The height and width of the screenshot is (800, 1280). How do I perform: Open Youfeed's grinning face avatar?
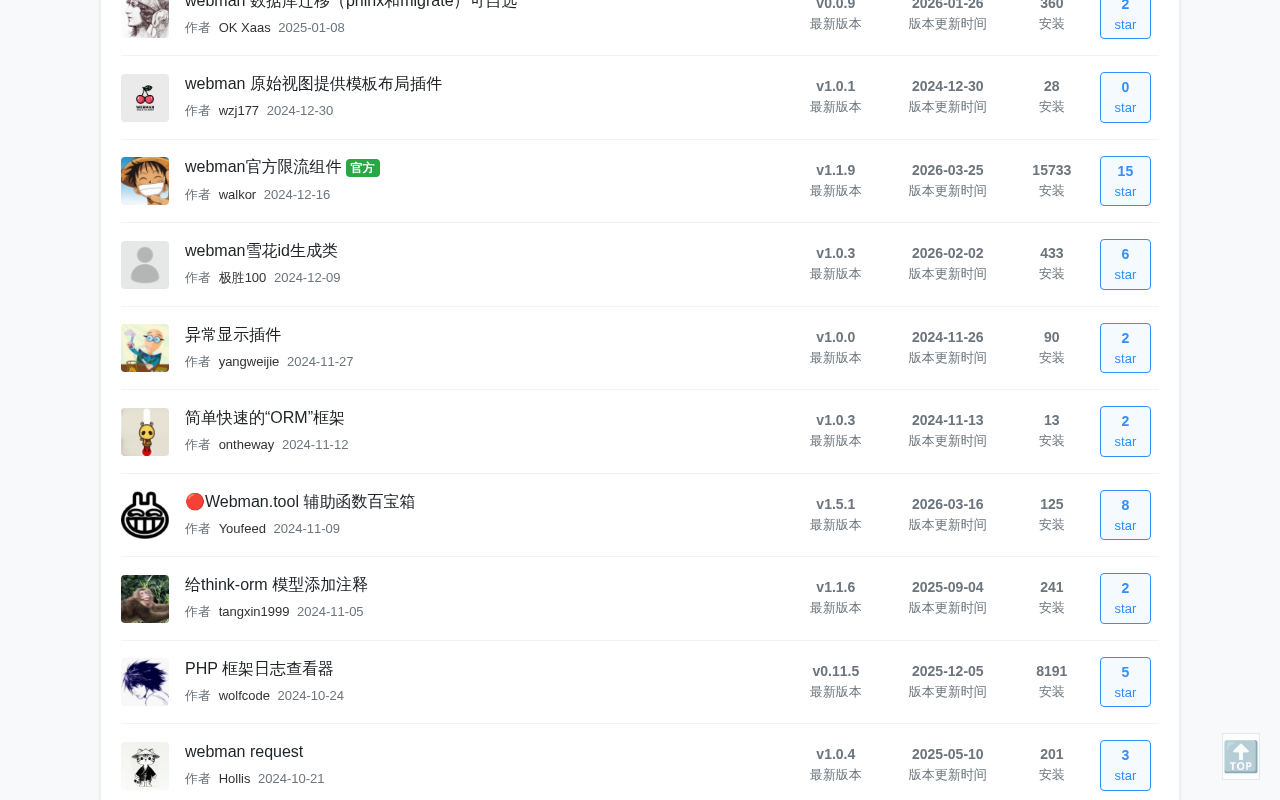tap(145, 515)
